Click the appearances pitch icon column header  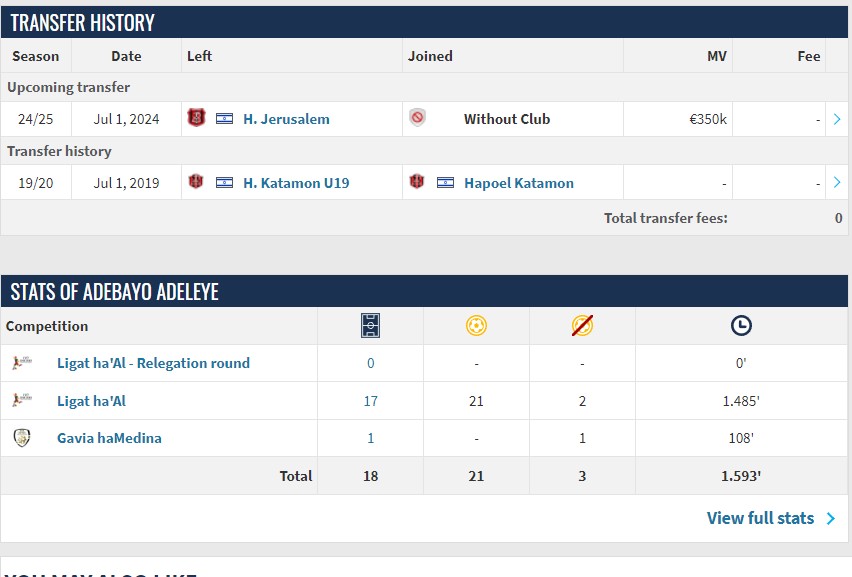click(x=370, y=325)
